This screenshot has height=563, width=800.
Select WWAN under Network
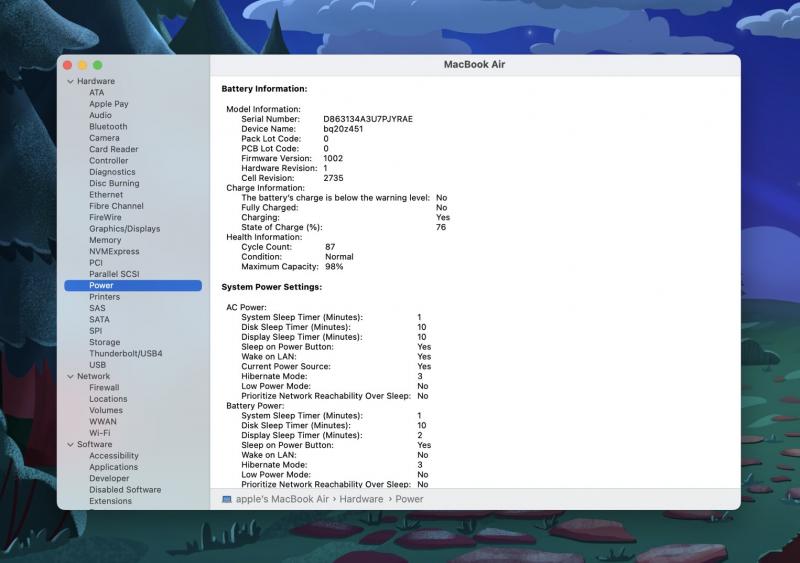[x=103, y=421]
